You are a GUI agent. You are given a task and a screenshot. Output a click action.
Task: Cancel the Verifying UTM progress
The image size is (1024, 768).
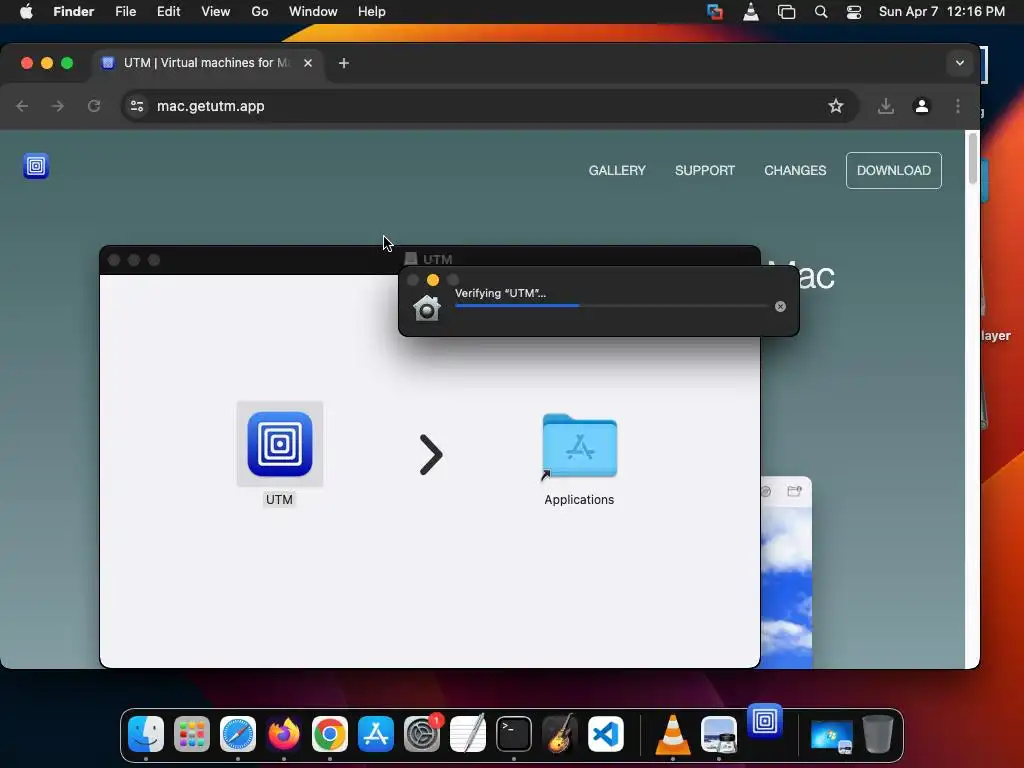point(780,306)
